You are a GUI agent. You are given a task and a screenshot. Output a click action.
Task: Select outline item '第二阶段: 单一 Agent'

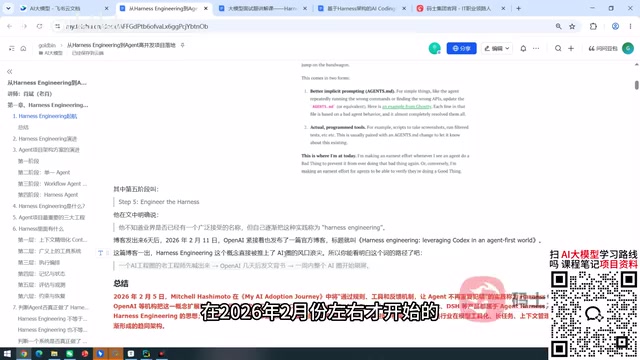pos(44,172)
